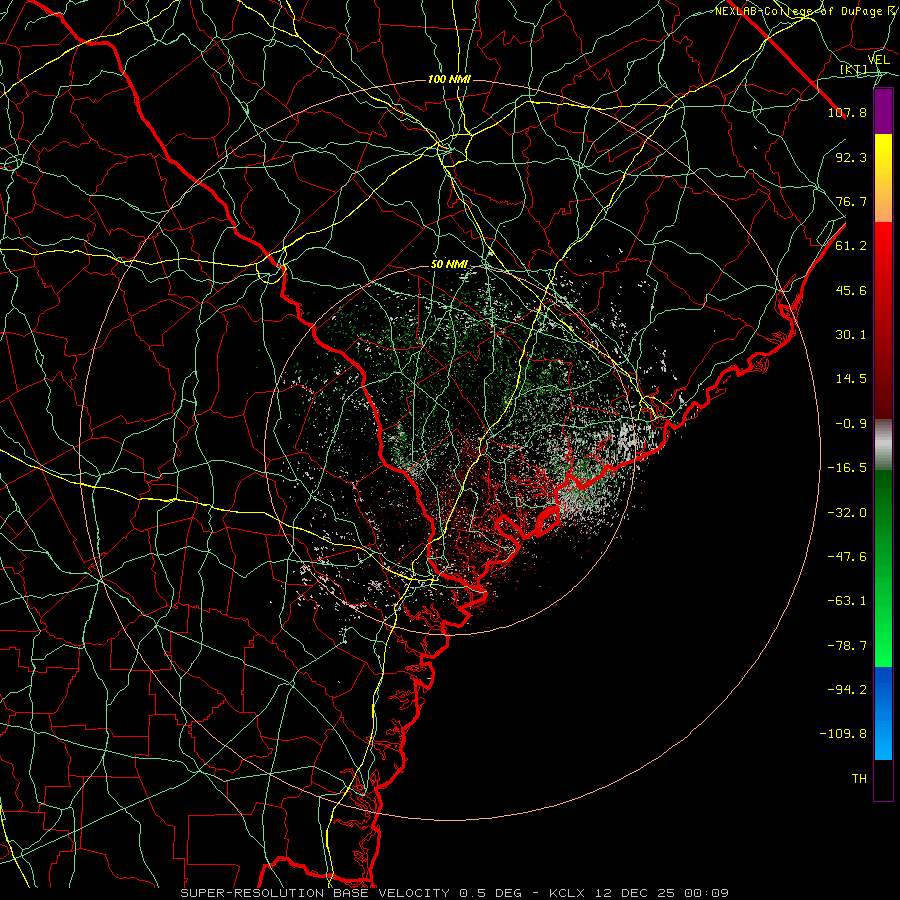
Task: Click the "TH" legend label
Action: (859, 779)
